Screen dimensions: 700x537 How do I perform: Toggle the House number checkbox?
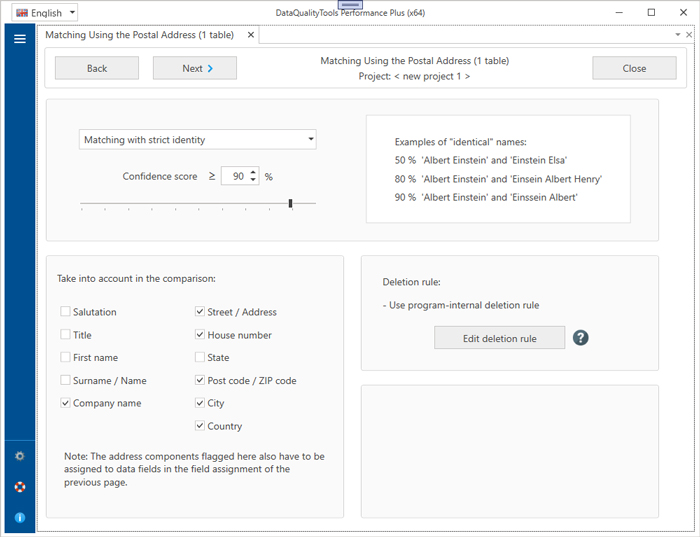point(200,335)
